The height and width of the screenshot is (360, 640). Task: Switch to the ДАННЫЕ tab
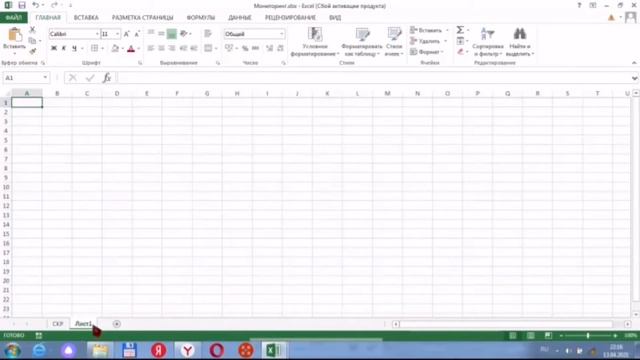pos(240,18)
